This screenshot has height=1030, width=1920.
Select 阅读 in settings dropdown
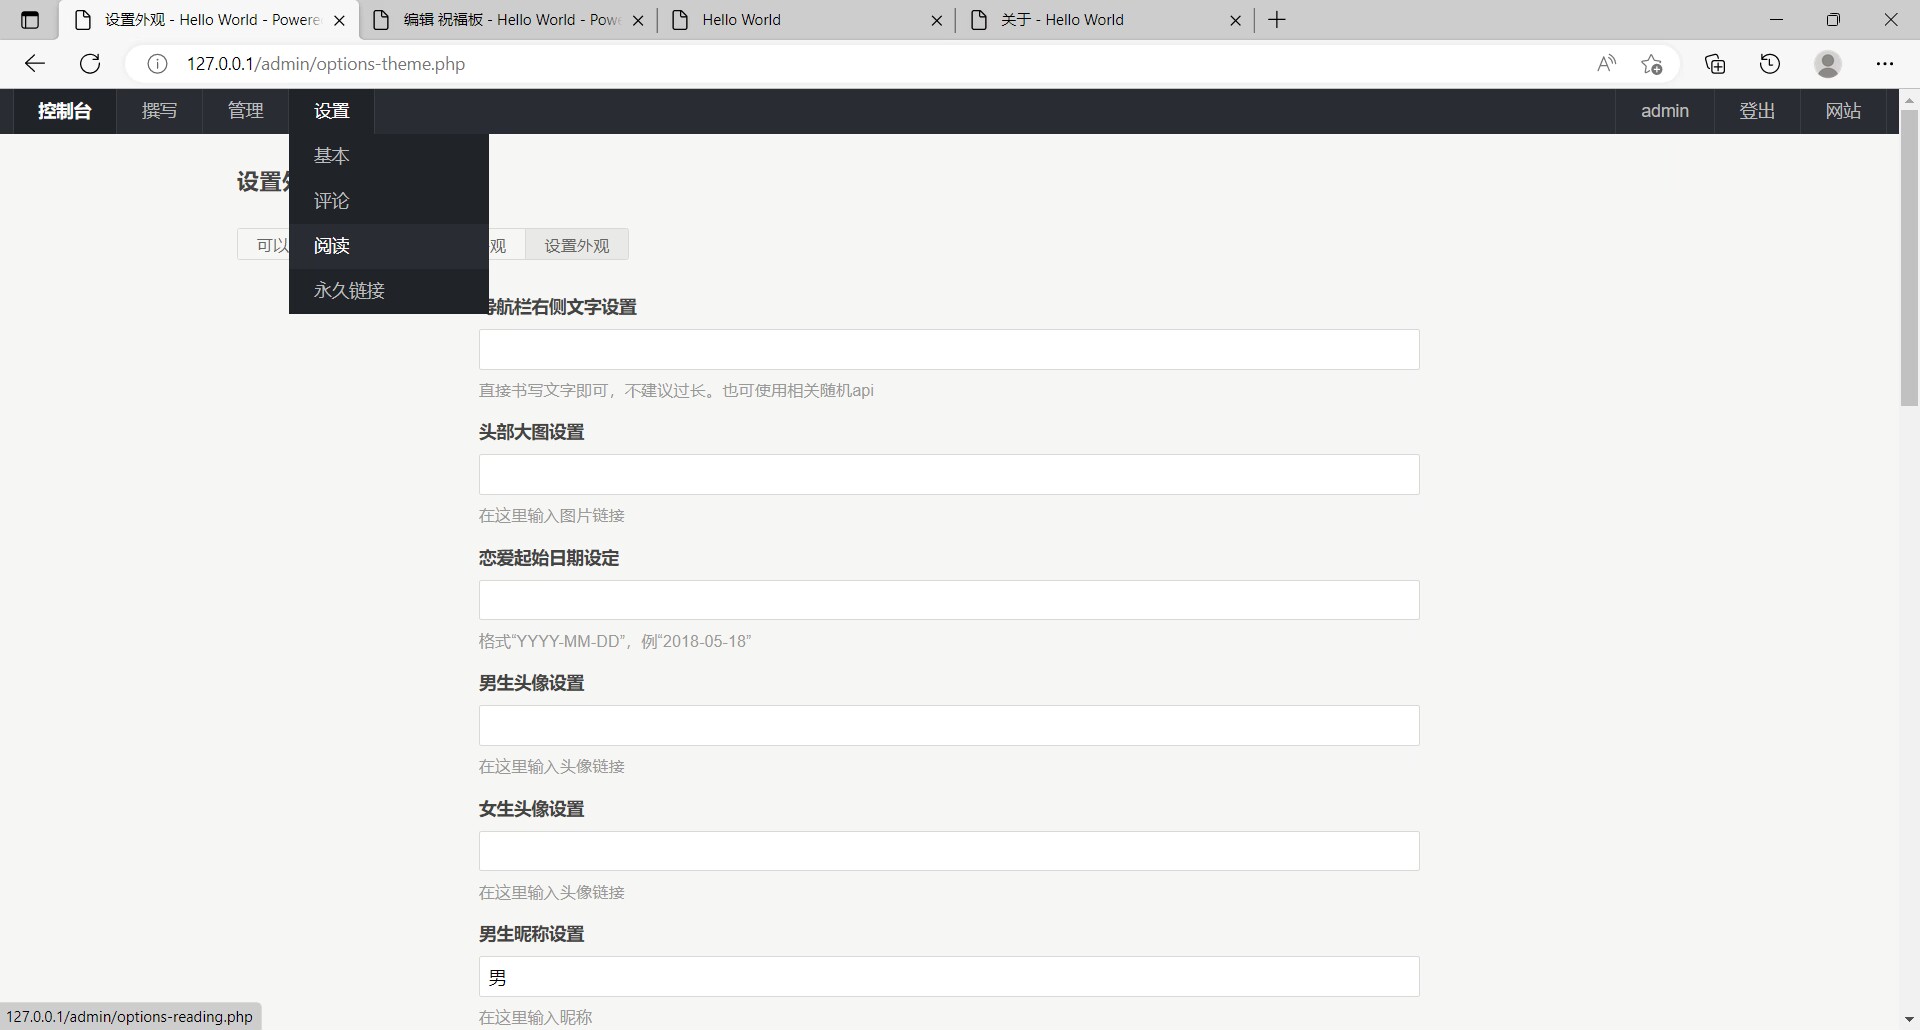(x=389, y=246)
